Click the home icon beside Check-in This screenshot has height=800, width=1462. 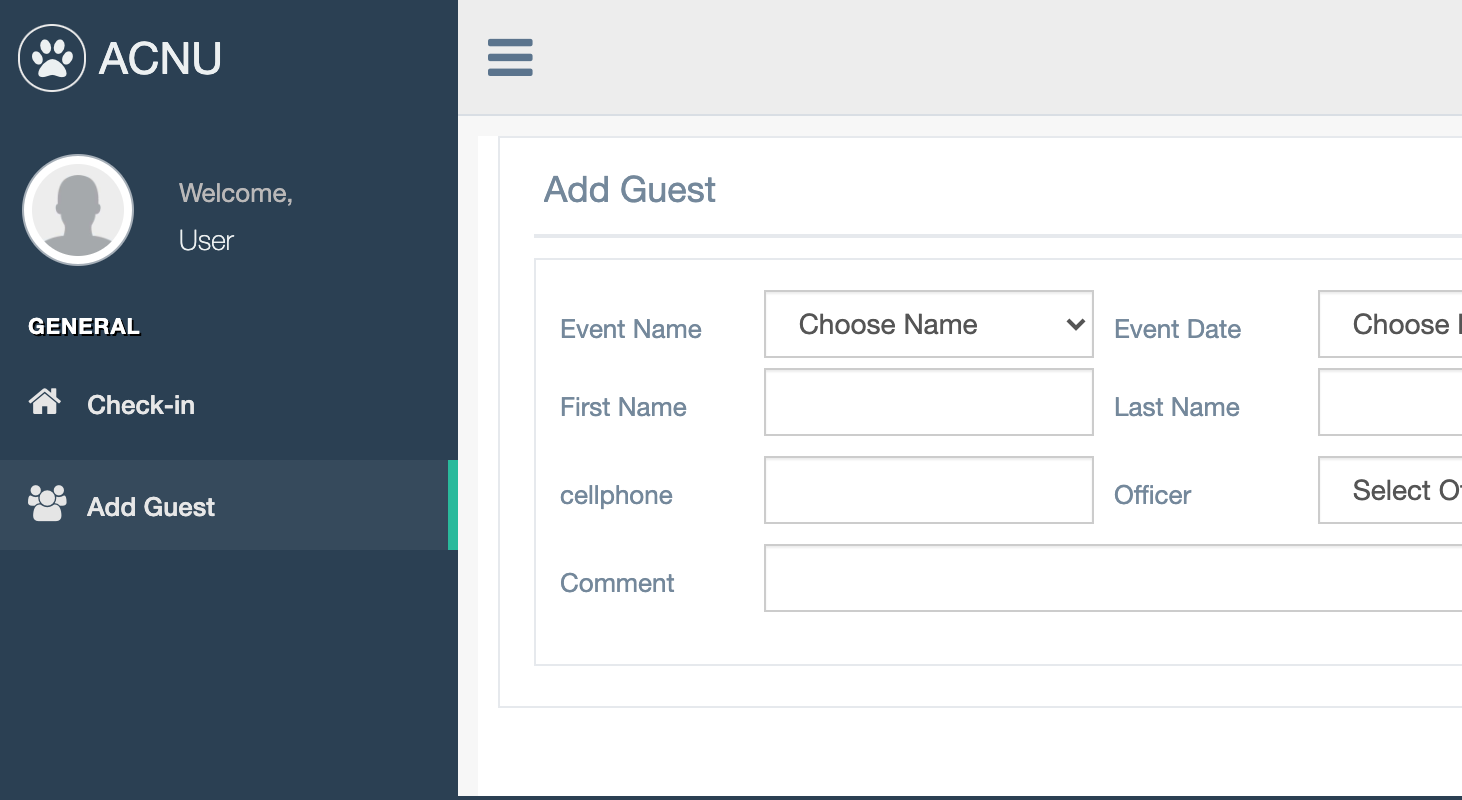tap(45, 403)
